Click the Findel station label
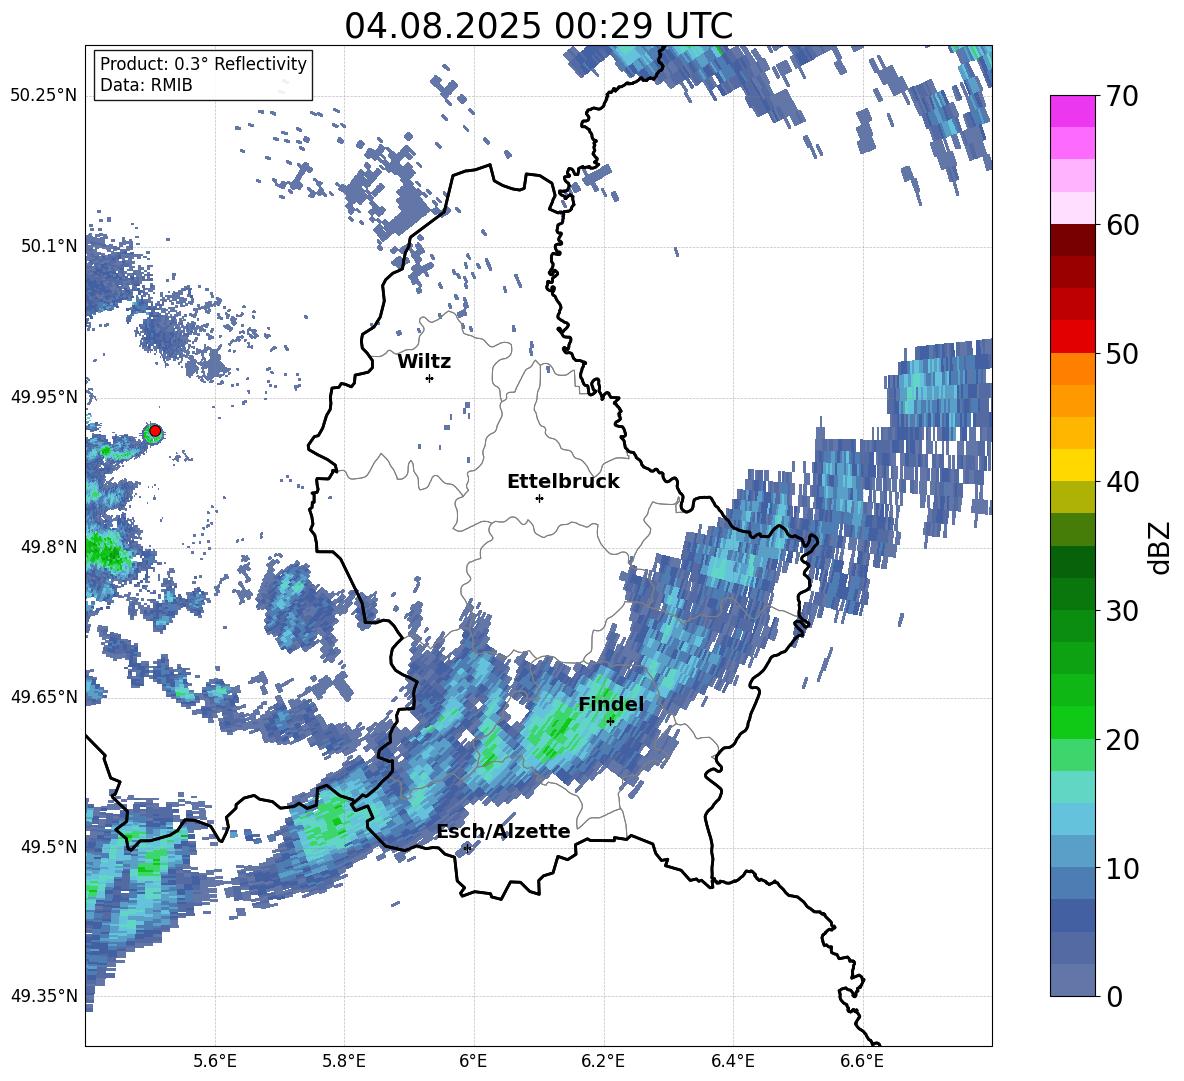Screen dimensions: 1184x1081 click(611, 704)
